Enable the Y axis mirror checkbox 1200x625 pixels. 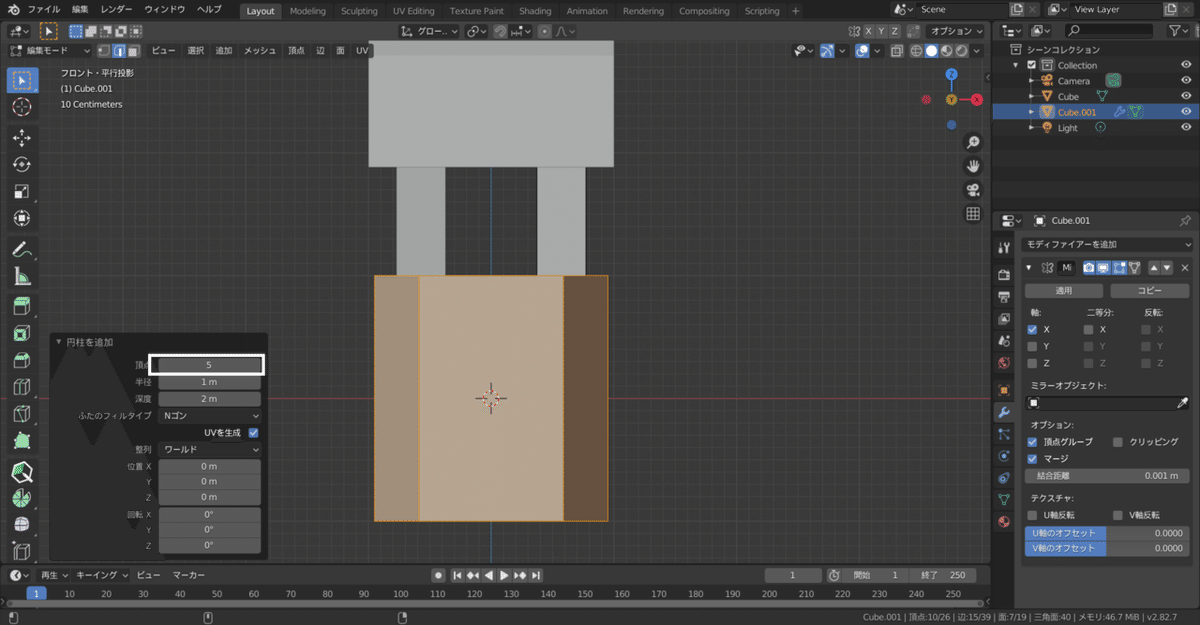click(x=1033, y=346)
